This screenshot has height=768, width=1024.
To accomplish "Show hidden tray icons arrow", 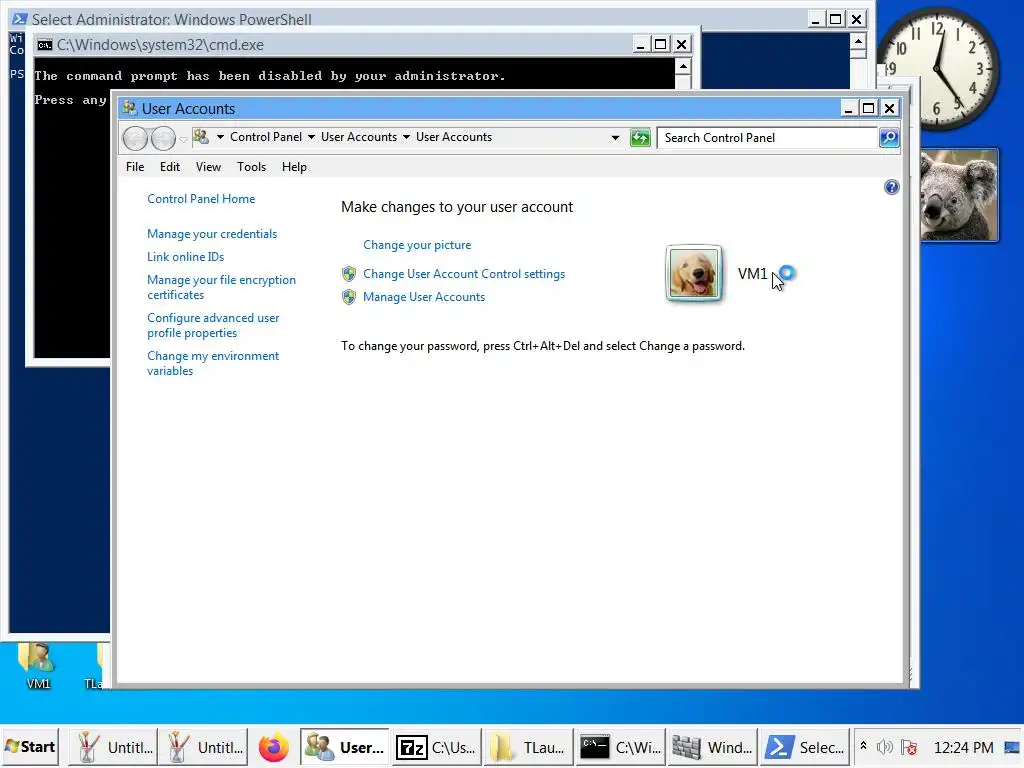I will click(863, 746).
